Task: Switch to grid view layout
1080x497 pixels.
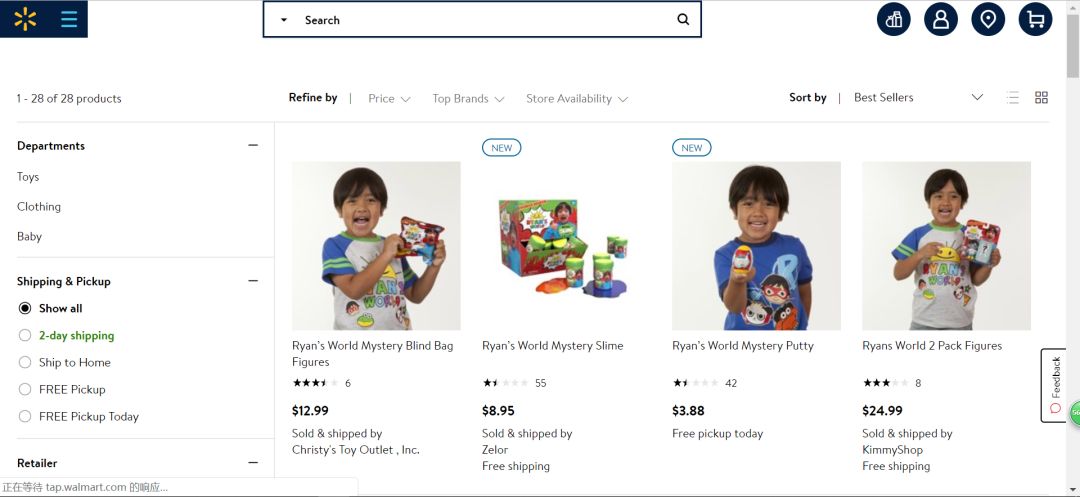Action: [x=1041, y=97]
